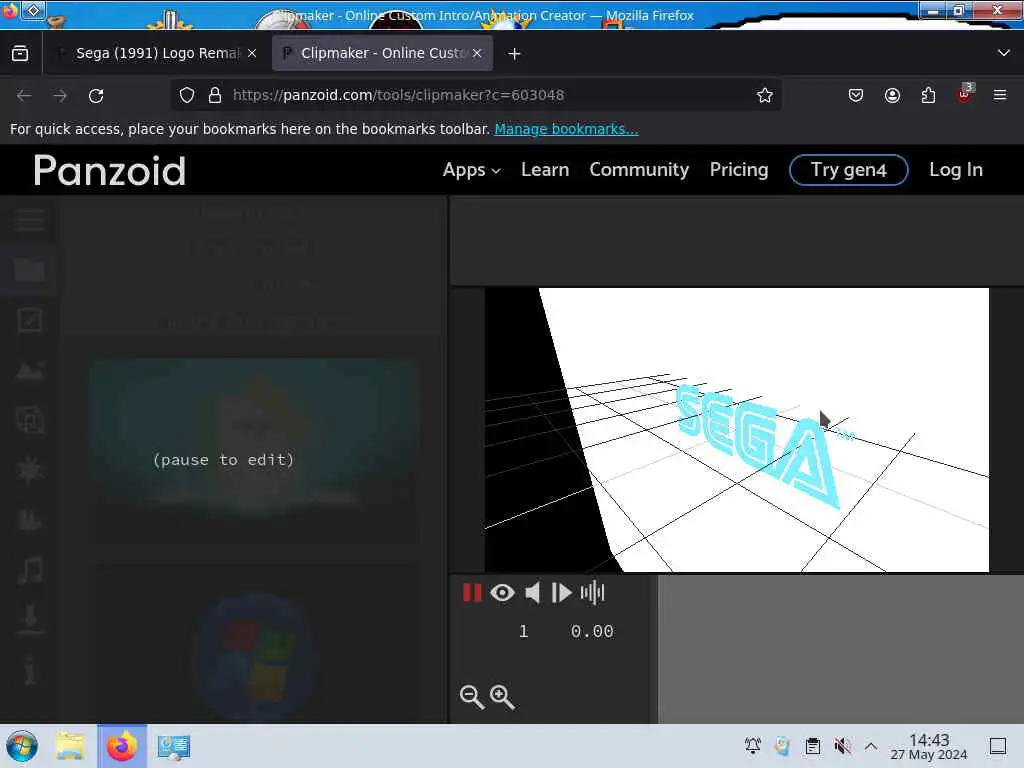The width and height of the screenshot is (1024, 768).
Task: Go to the Community page
Action: point(639,170)
